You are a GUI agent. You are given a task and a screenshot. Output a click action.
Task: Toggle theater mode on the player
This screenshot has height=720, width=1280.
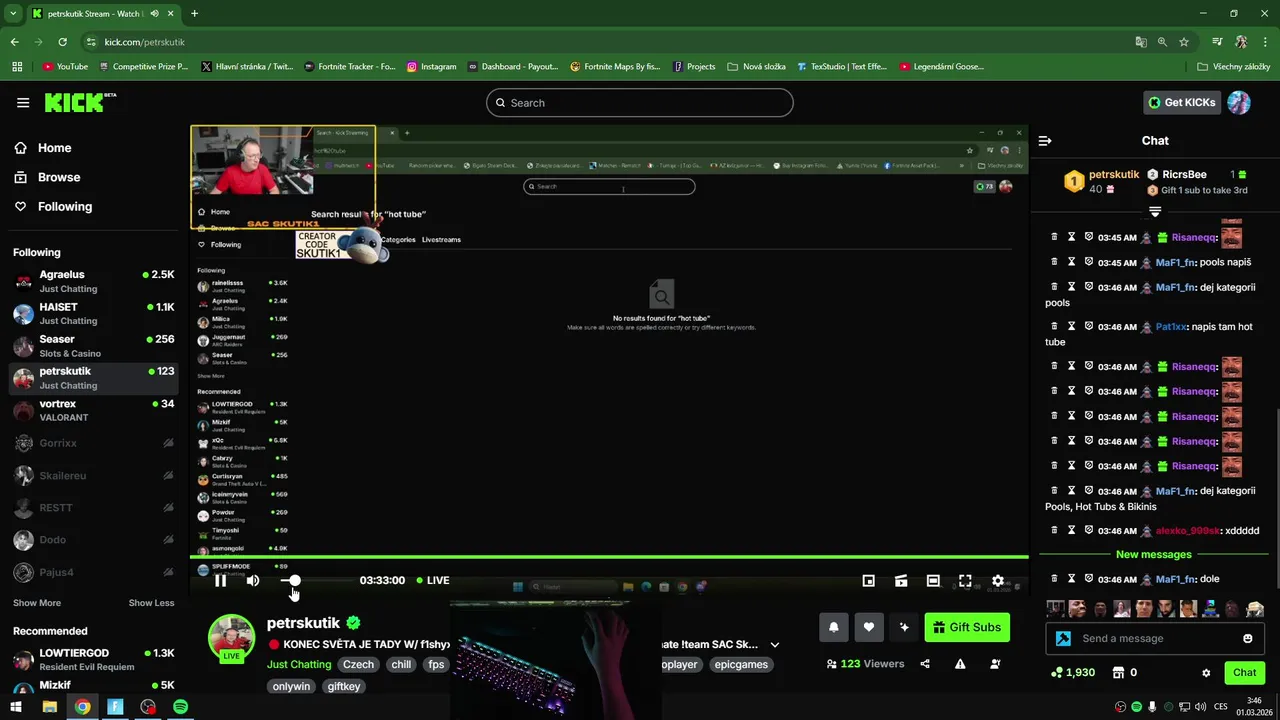(x=933, y=580)
